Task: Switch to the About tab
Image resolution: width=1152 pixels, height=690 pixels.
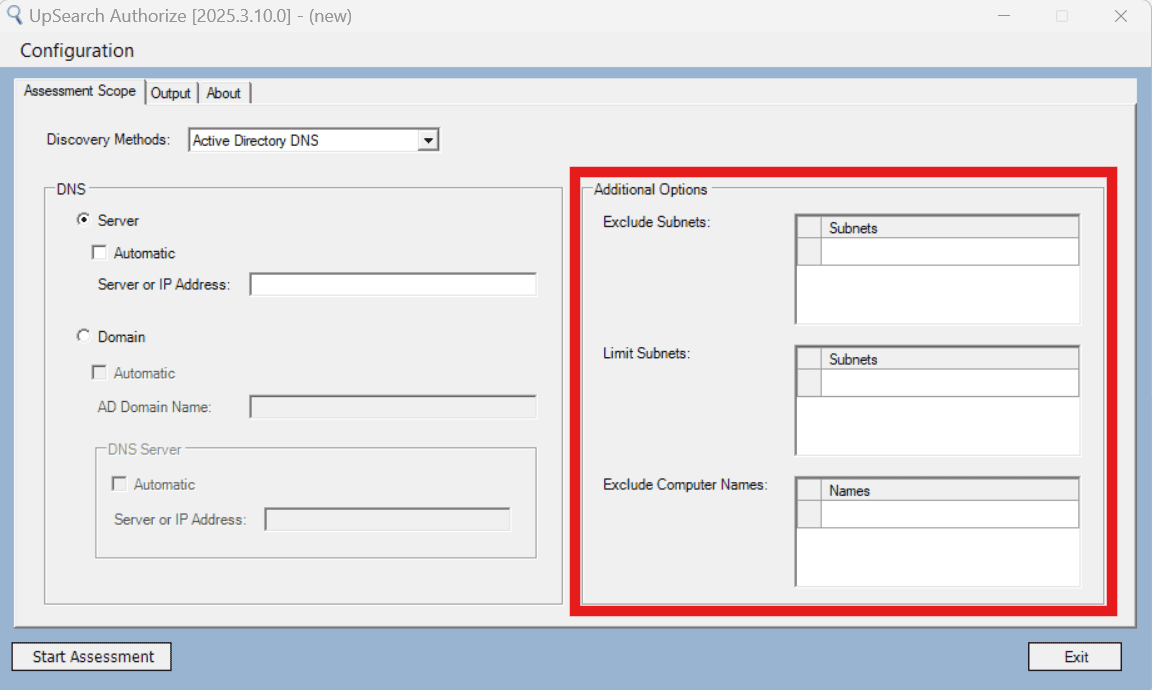Action: (x=224, y=93)
